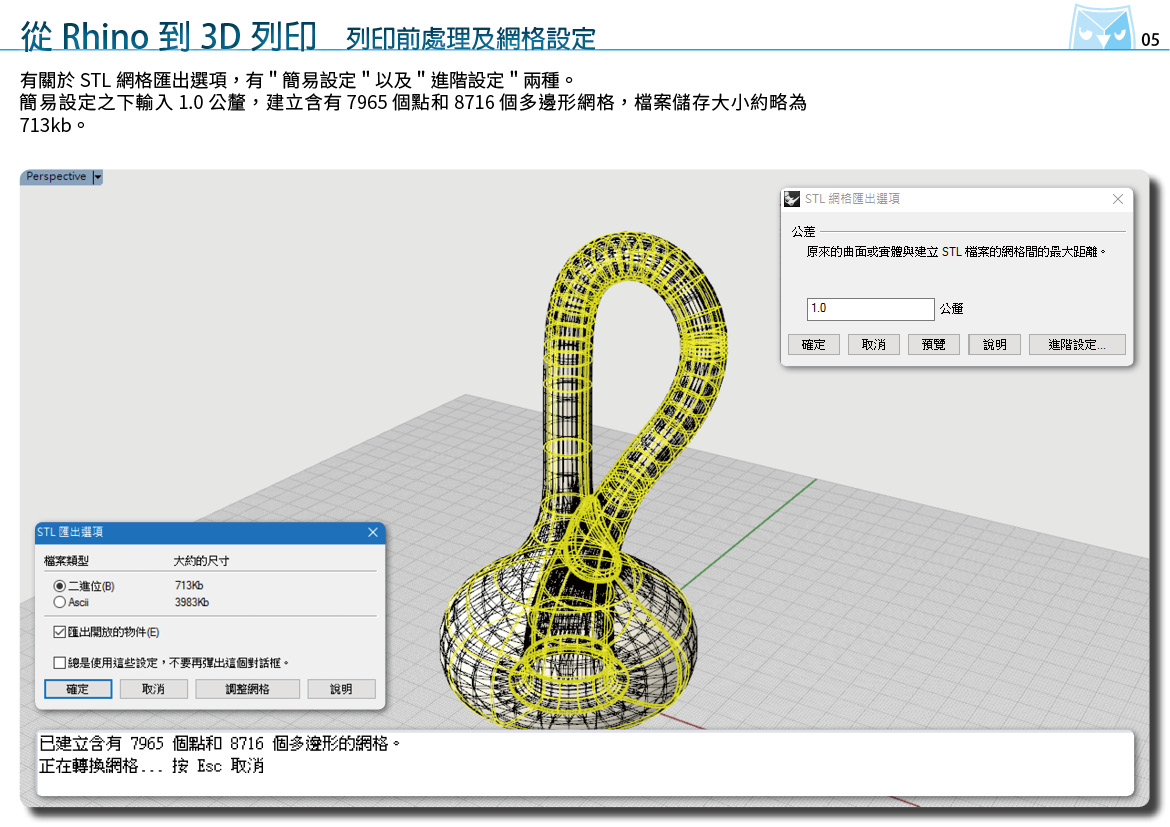Open 說明 help in STL 匯出選項 dialog
Viewport: 1170px width, 827px height.
pos(341,689)
